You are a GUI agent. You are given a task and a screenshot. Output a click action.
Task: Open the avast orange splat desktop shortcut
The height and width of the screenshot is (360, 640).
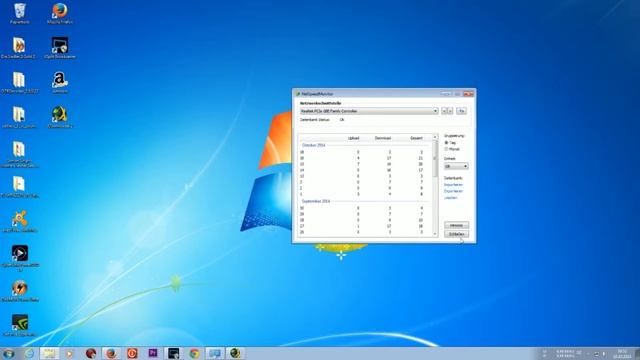19,221
